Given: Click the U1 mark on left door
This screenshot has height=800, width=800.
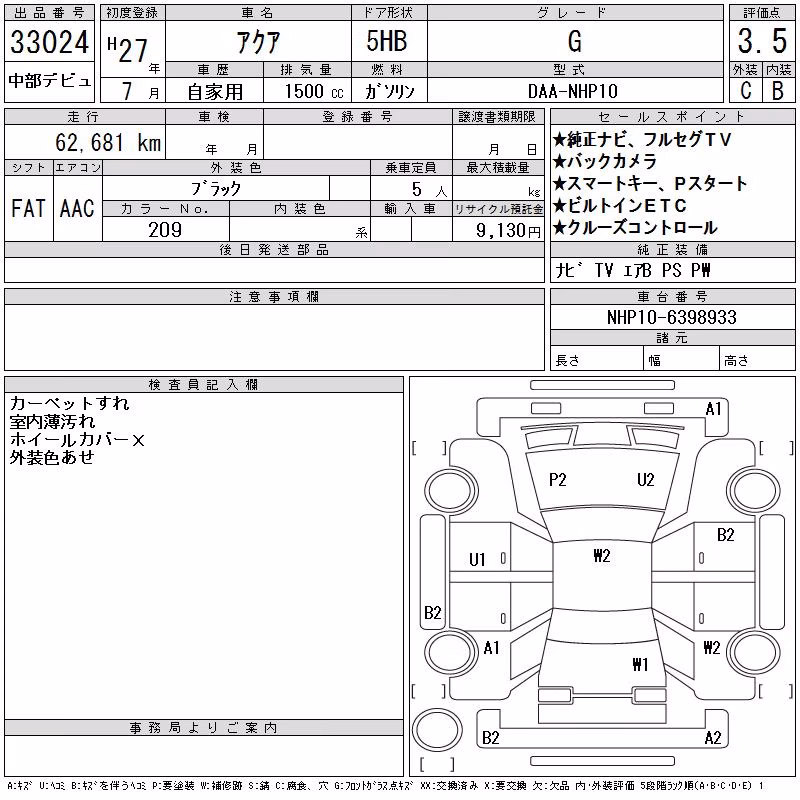Looking at the screenshot, I should [477, 560].
